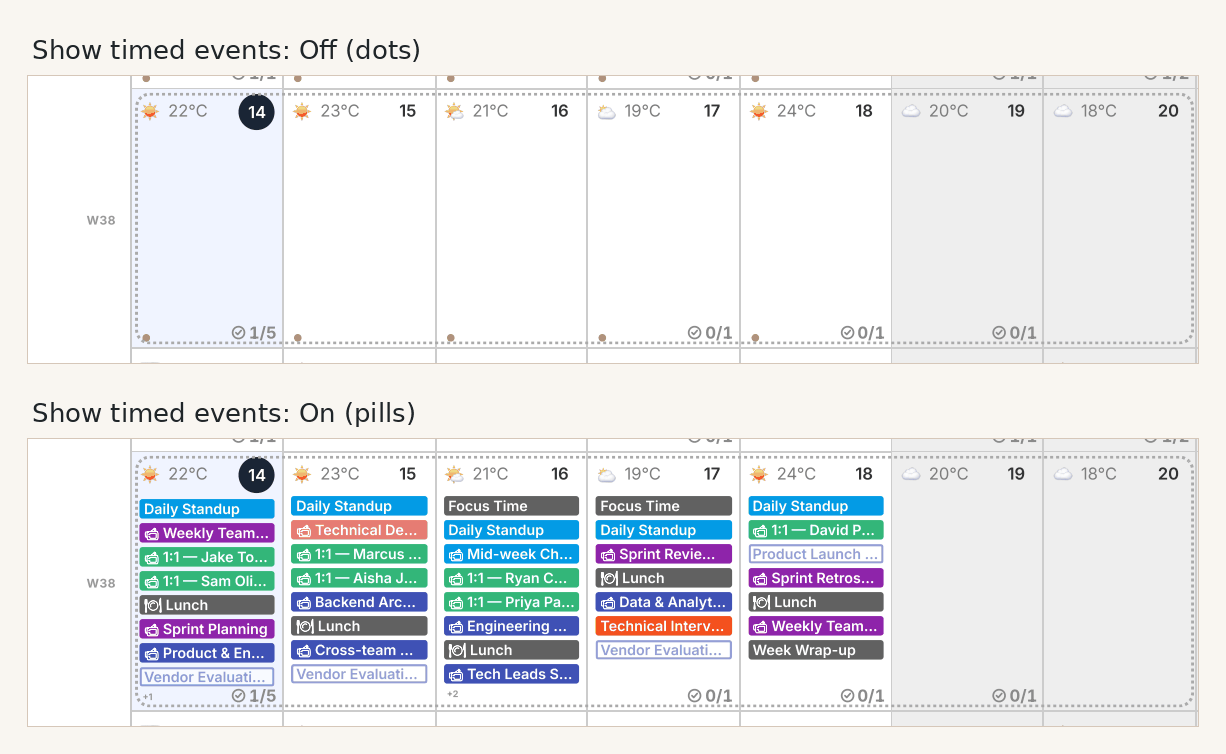Click the 0/1 task counter on day 17 in the dots view
The height and width of the screenshot is (754, 1226).
coord(710,333)
